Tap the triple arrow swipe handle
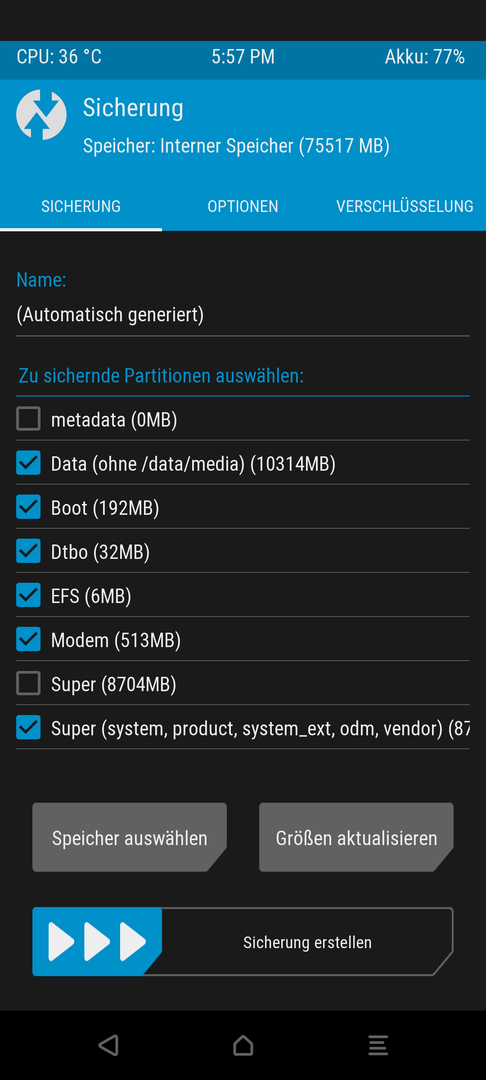Image resolution: width=486 pixels, height=1080 pixels. 97,942
